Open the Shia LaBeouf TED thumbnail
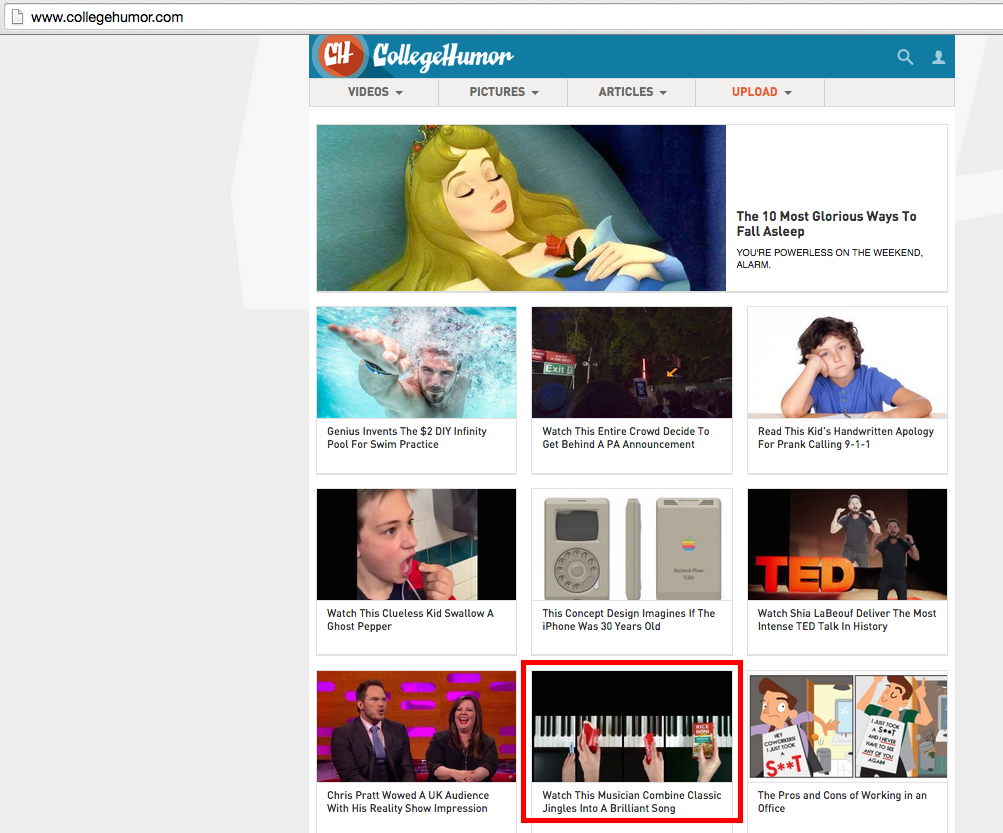This screenshot has height=833, width=1003. tap(847, 544)
